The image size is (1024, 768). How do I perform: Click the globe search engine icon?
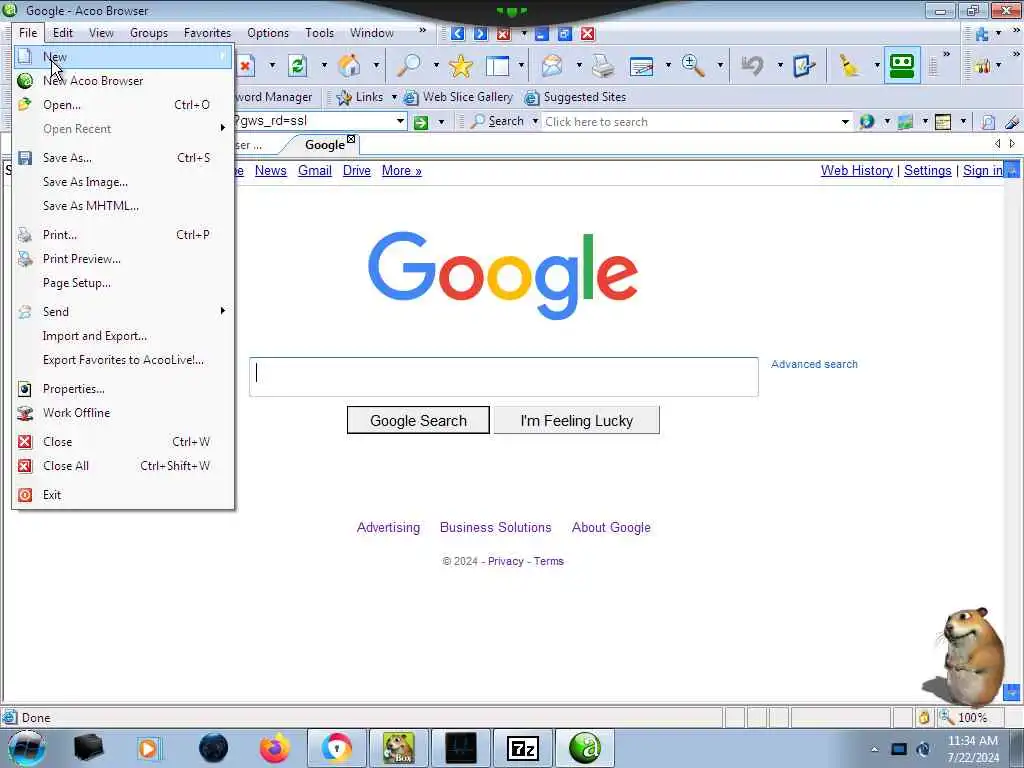[x=867, y=121]
